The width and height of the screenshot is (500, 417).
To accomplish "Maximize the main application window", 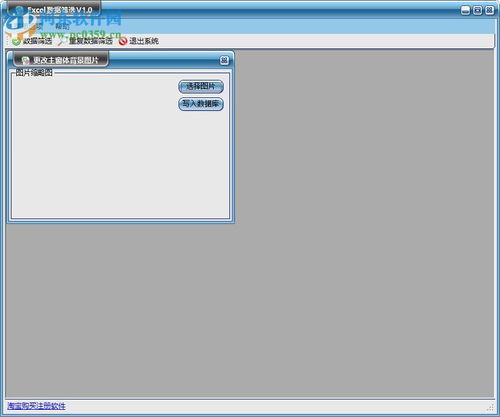I will click(x=477, y=10).
